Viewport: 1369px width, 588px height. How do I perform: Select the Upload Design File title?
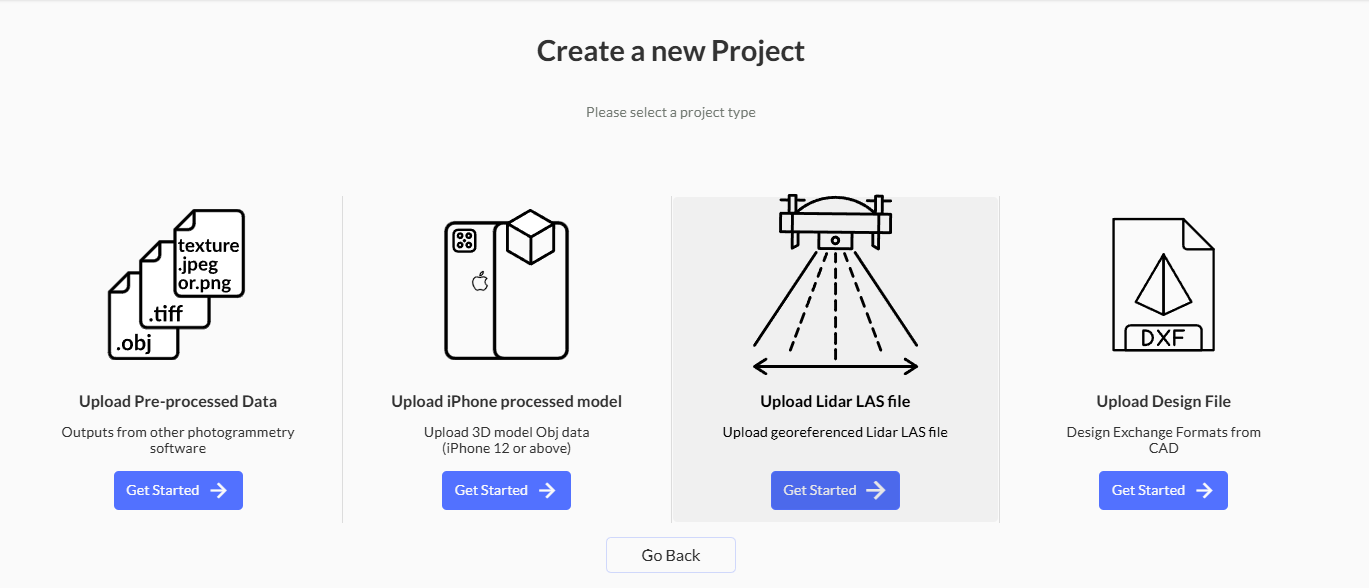pyautogui.click(x=1163, y=401)
